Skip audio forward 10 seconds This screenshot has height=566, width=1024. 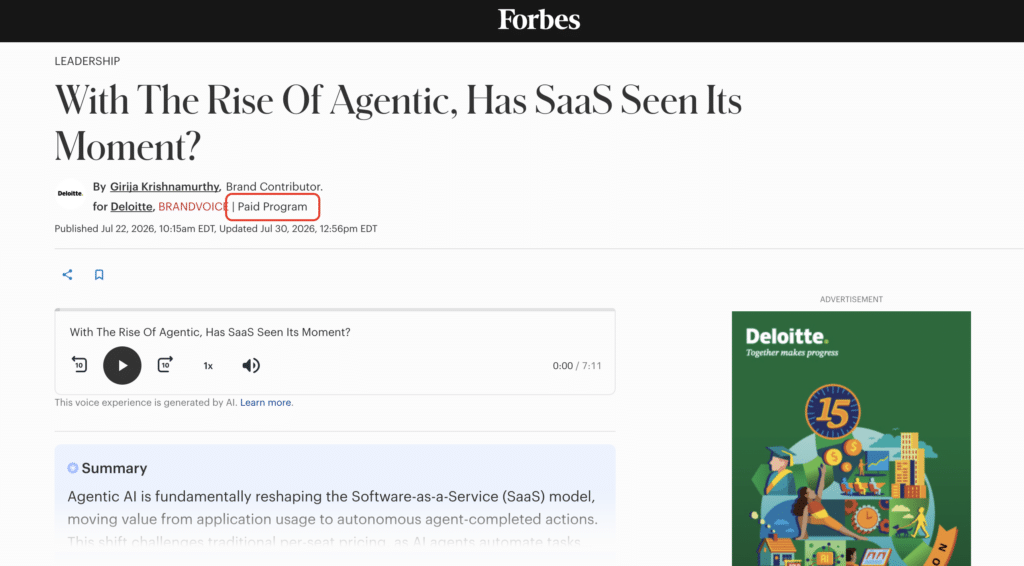pyautogui.click(x=165, y=364)
